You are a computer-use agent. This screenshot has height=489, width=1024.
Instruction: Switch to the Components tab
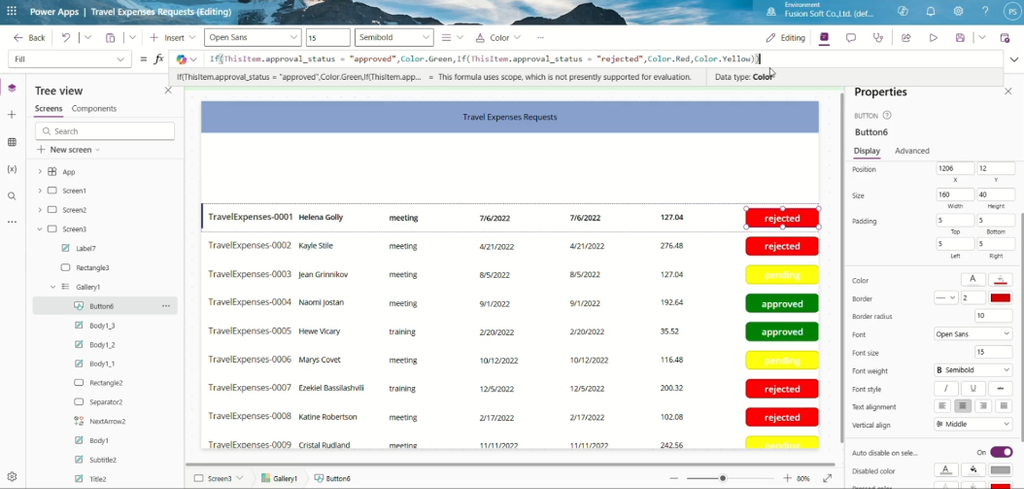pyautogui.click(x=94, y=108)
